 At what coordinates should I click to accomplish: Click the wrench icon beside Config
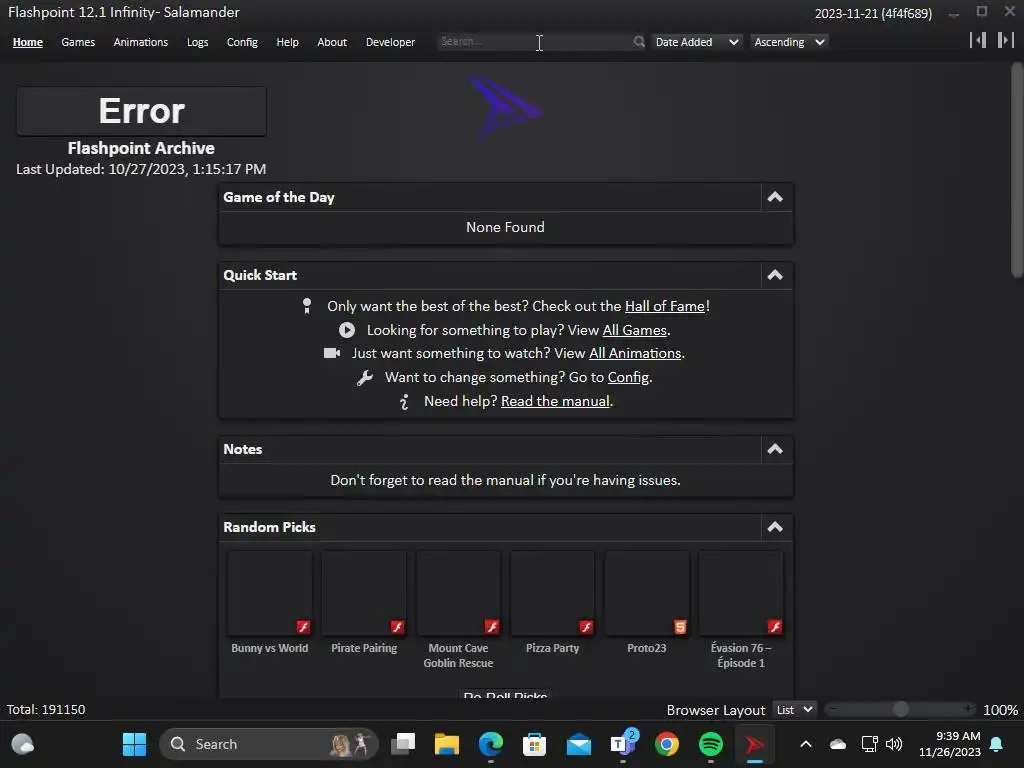pos(365,377)
